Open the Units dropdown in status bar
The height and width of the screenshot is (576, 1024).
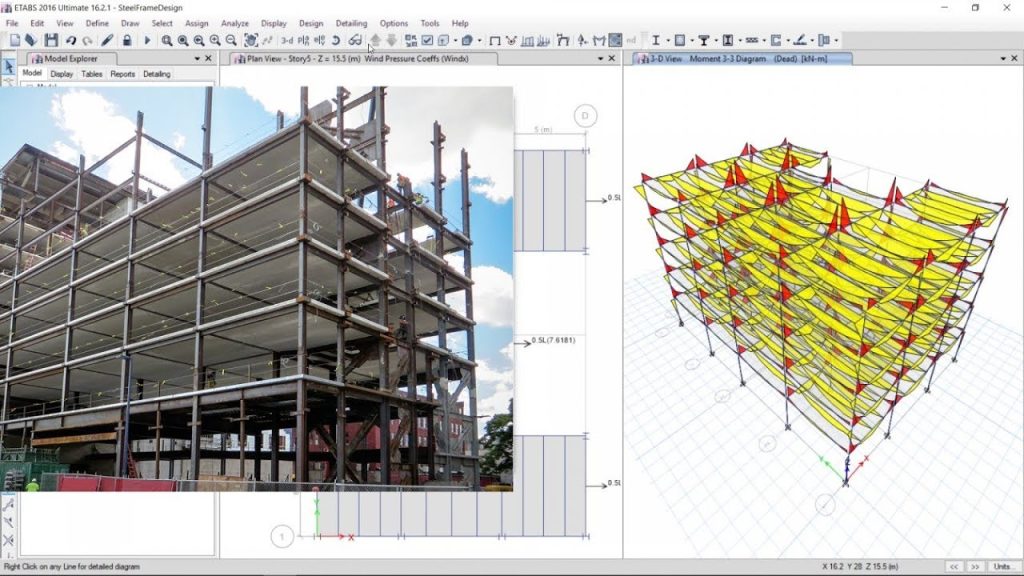1002,567
